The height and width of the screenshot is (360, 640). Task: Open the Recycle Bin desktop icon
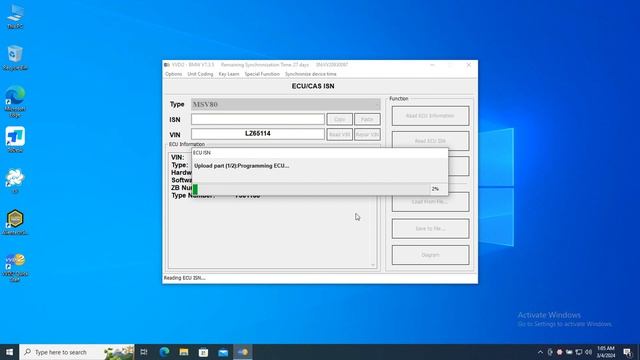15,58
